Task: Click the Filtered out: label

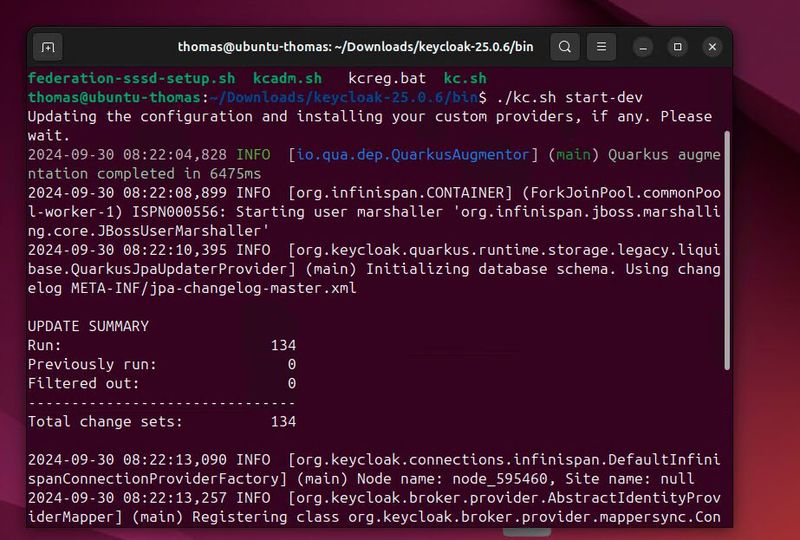Action: pyautogui.click(x=84, y=383)
